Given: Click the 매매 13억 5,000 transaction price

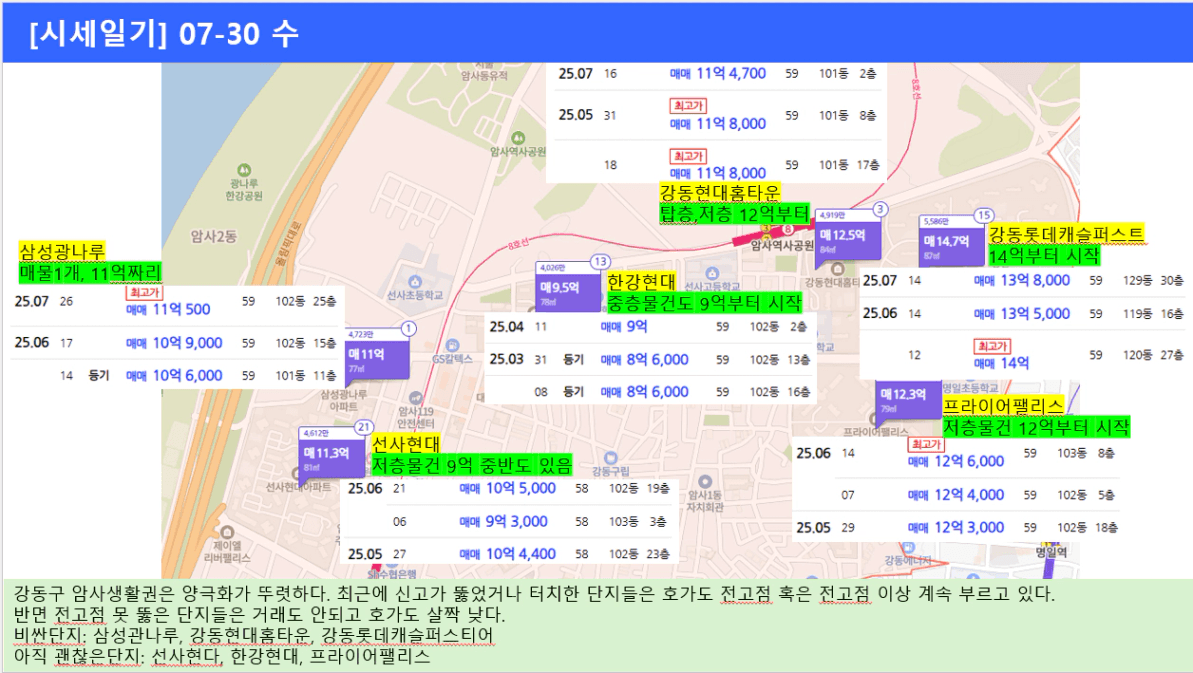Looking at the screenshot, I should 1022,313.
